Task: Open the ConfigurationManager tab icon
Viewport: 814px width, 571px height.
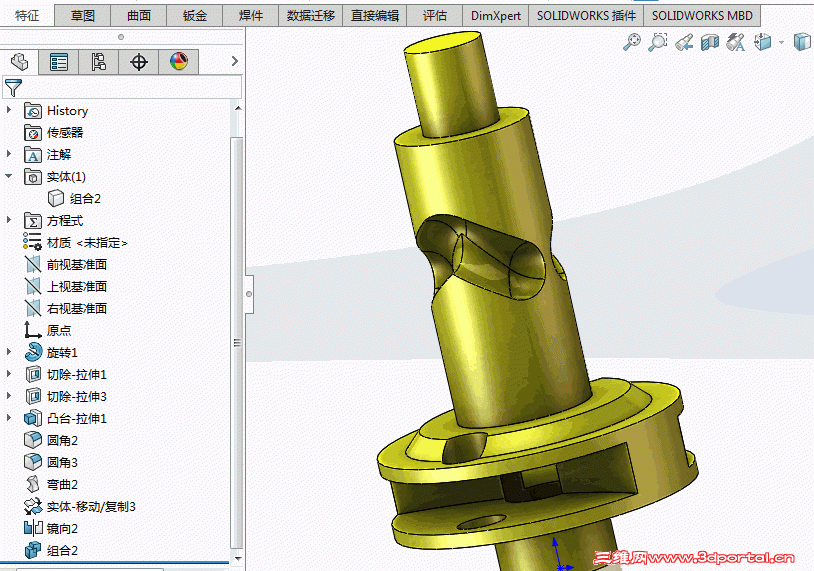Action: point(99,62)
